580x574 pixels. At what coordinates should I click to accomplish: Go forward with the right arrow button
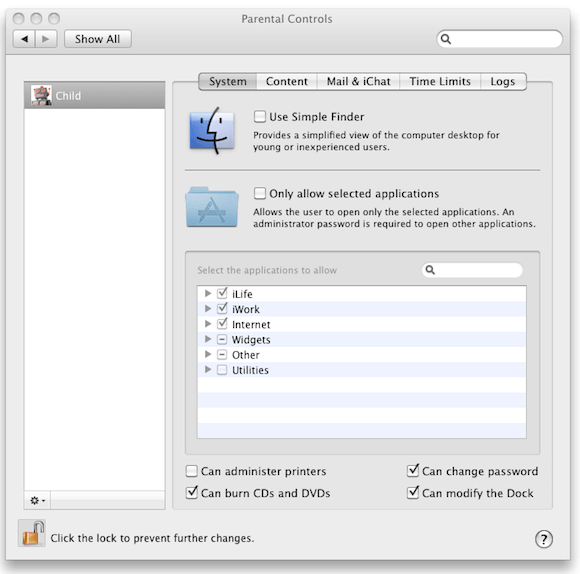pos(46,39)
